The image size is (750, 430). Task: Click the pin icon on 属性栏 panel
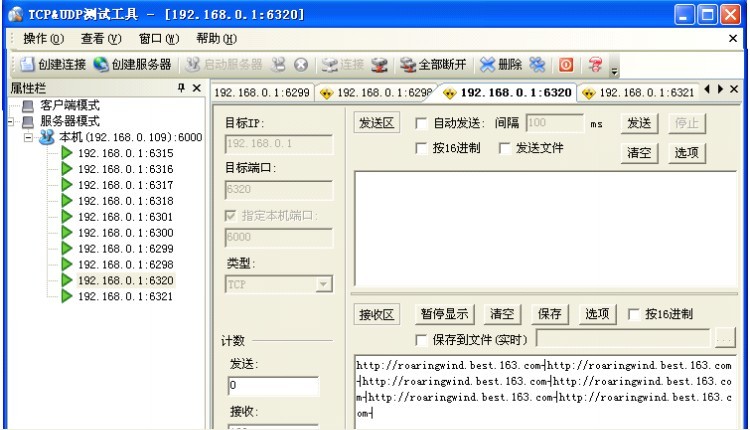(182, 88)
